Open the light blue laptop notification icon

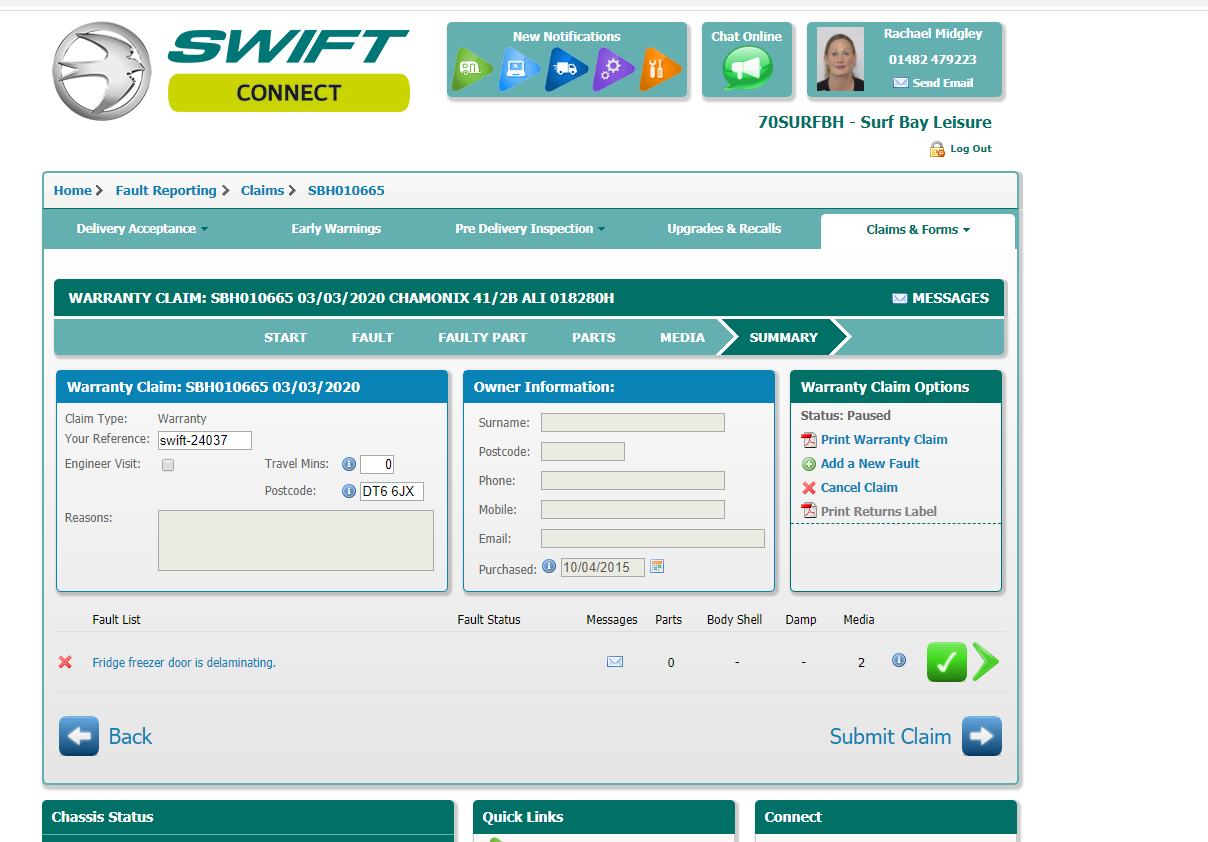click(518, 69)
